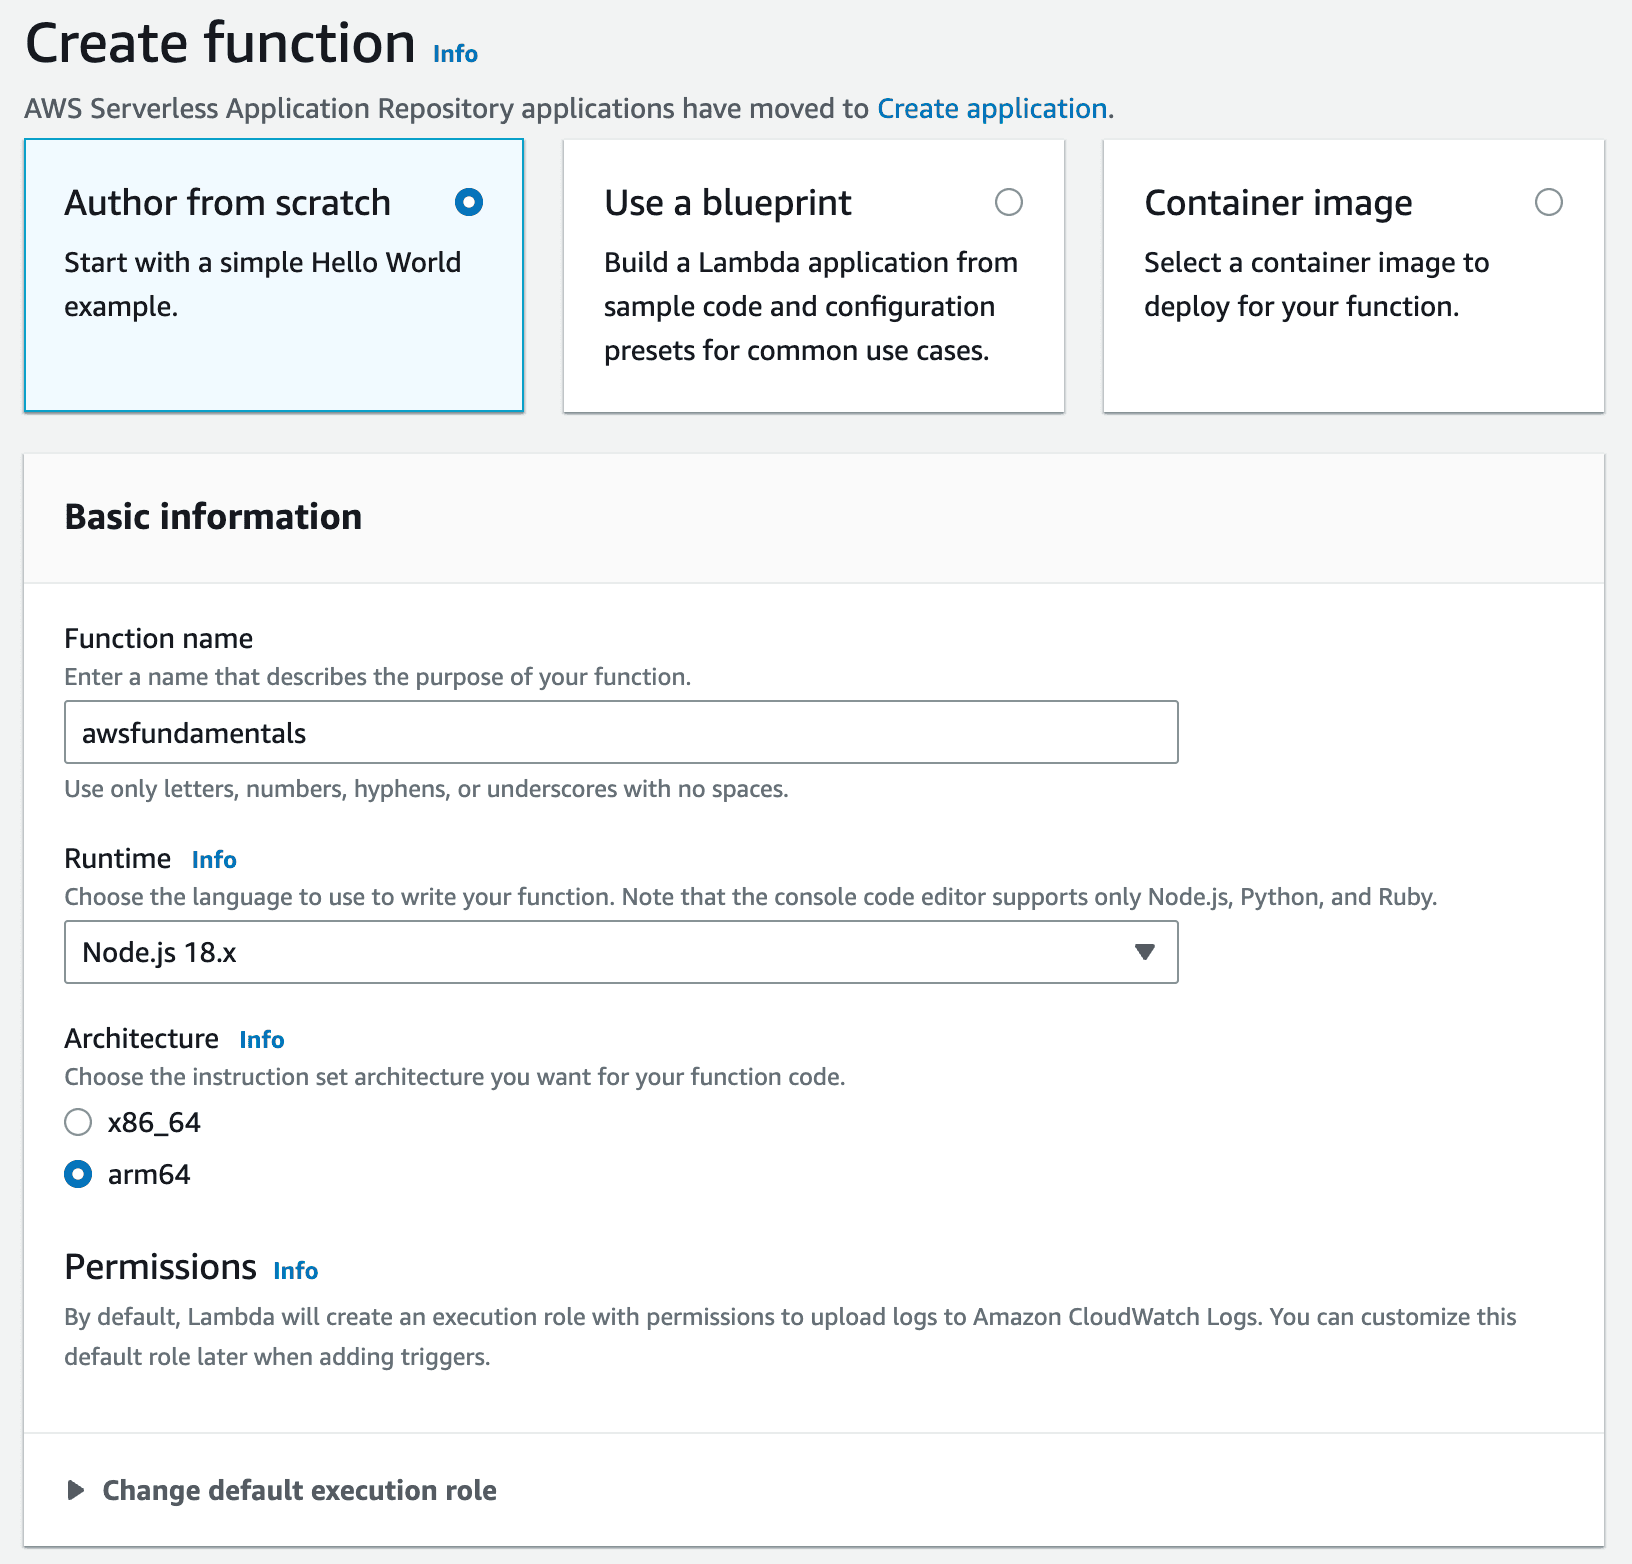This screenshot has width=1632, height=1564.
Task: Select x86_64 architecture
Action: (x=78, y=1122)
